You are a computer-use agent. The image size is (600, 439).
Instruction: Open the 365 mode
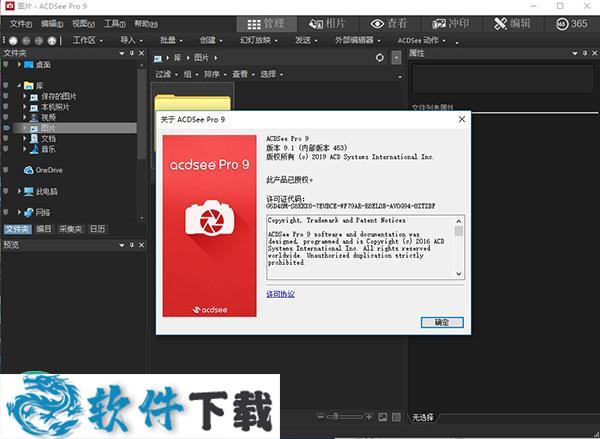[x=572, y=24]
